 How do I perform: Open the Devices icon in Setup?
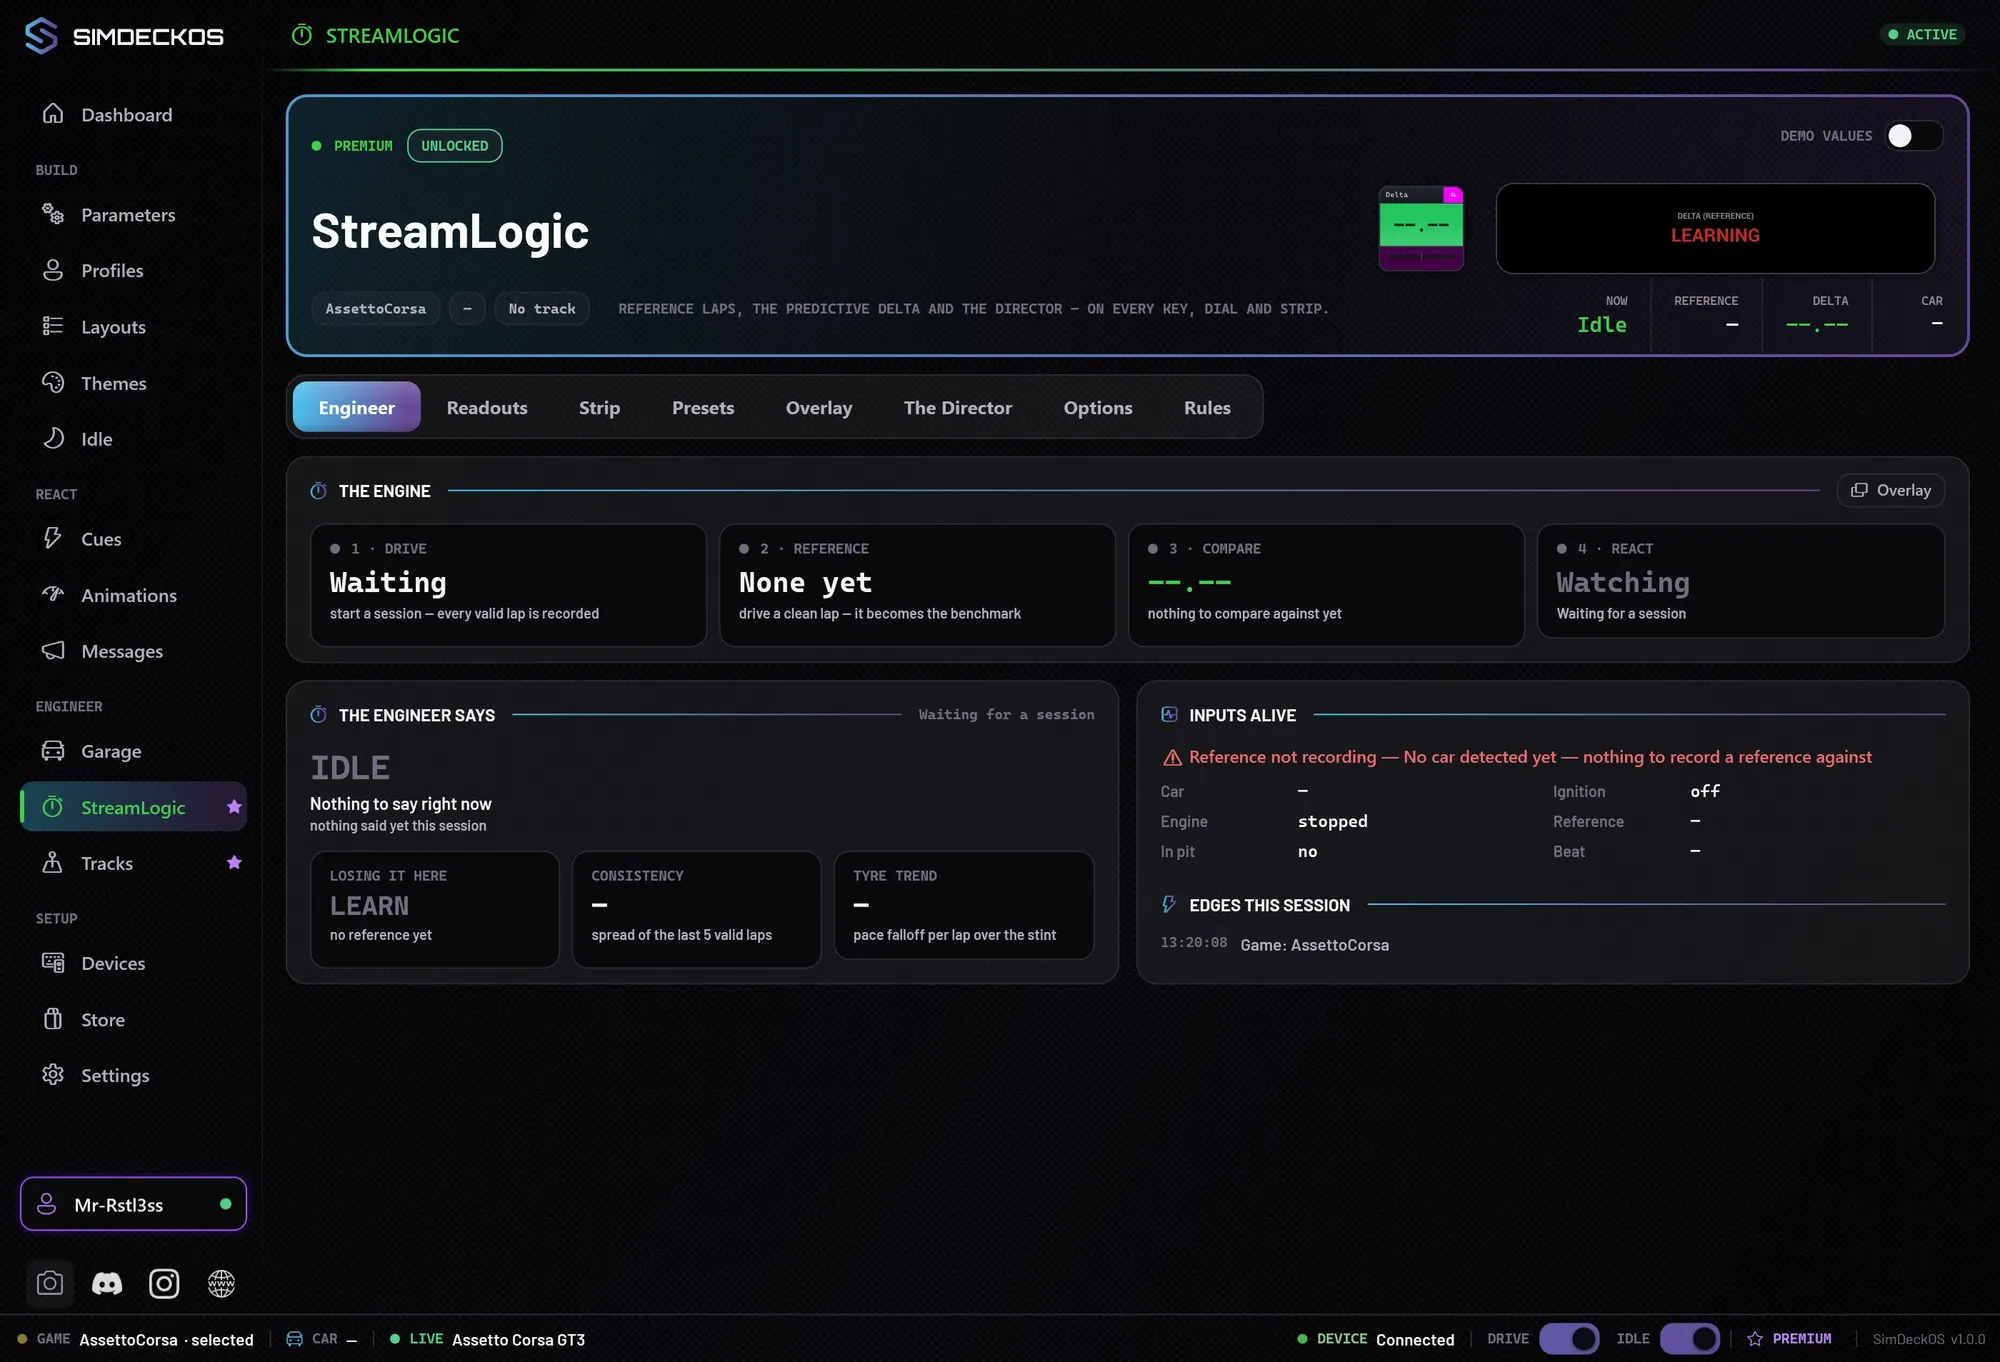(x=53, y=962)
